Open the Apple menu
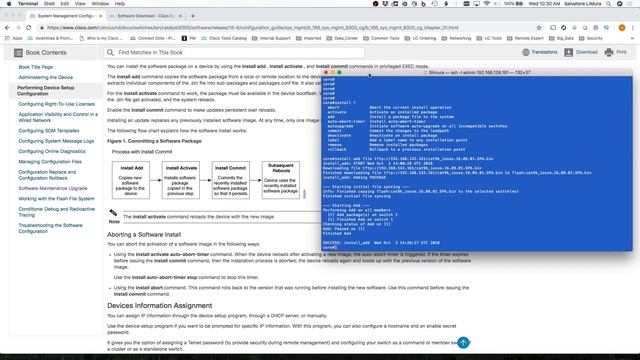The image size is (640, 360). tap(9, 4)
